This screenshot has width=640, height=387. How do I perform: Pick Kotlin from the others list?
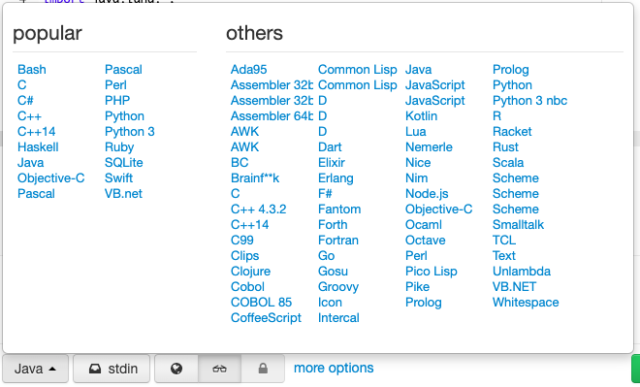tap(421, 116)
